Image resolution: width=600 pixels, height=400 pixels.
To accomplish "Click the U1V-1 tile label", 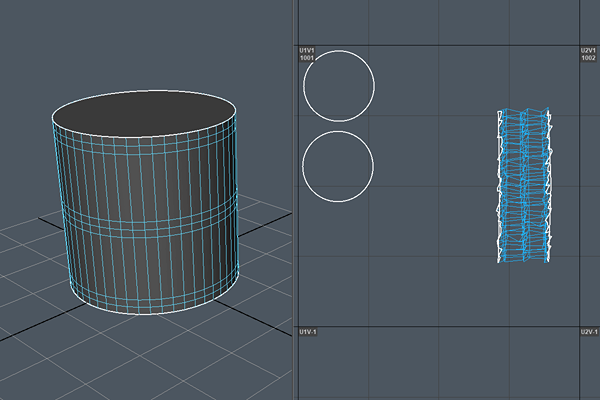I will tap(308, 331).
